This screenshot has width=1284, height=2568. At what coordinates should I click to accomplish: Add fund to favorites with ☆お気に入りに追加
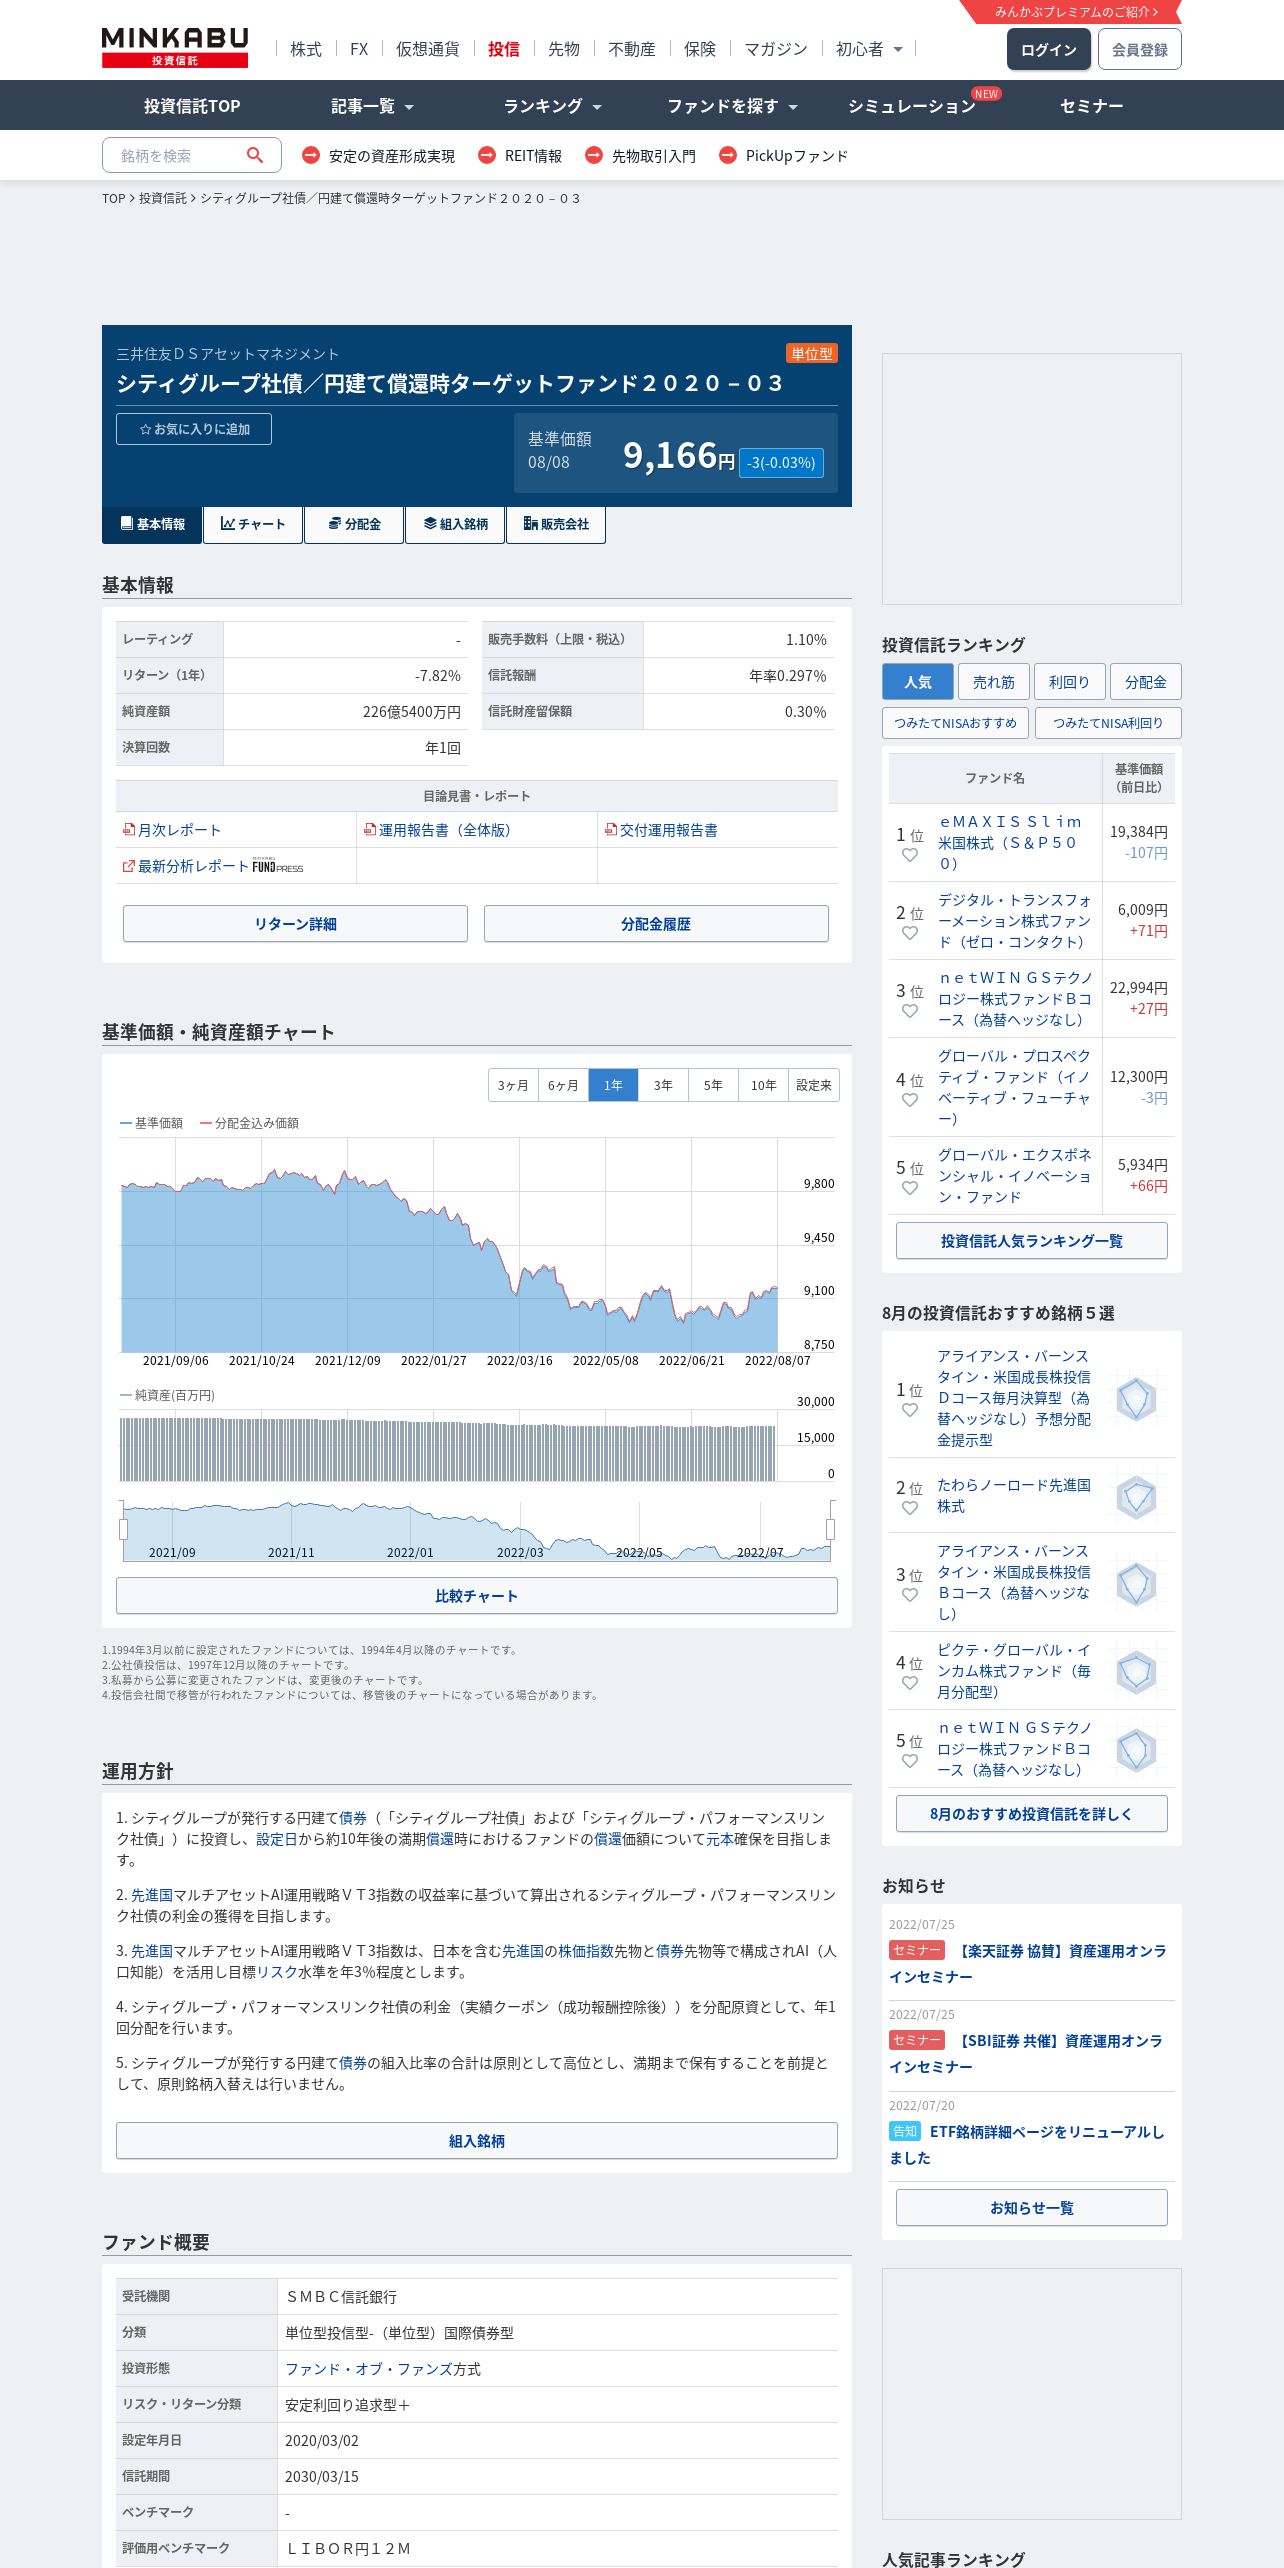click(x=194, y=429)
